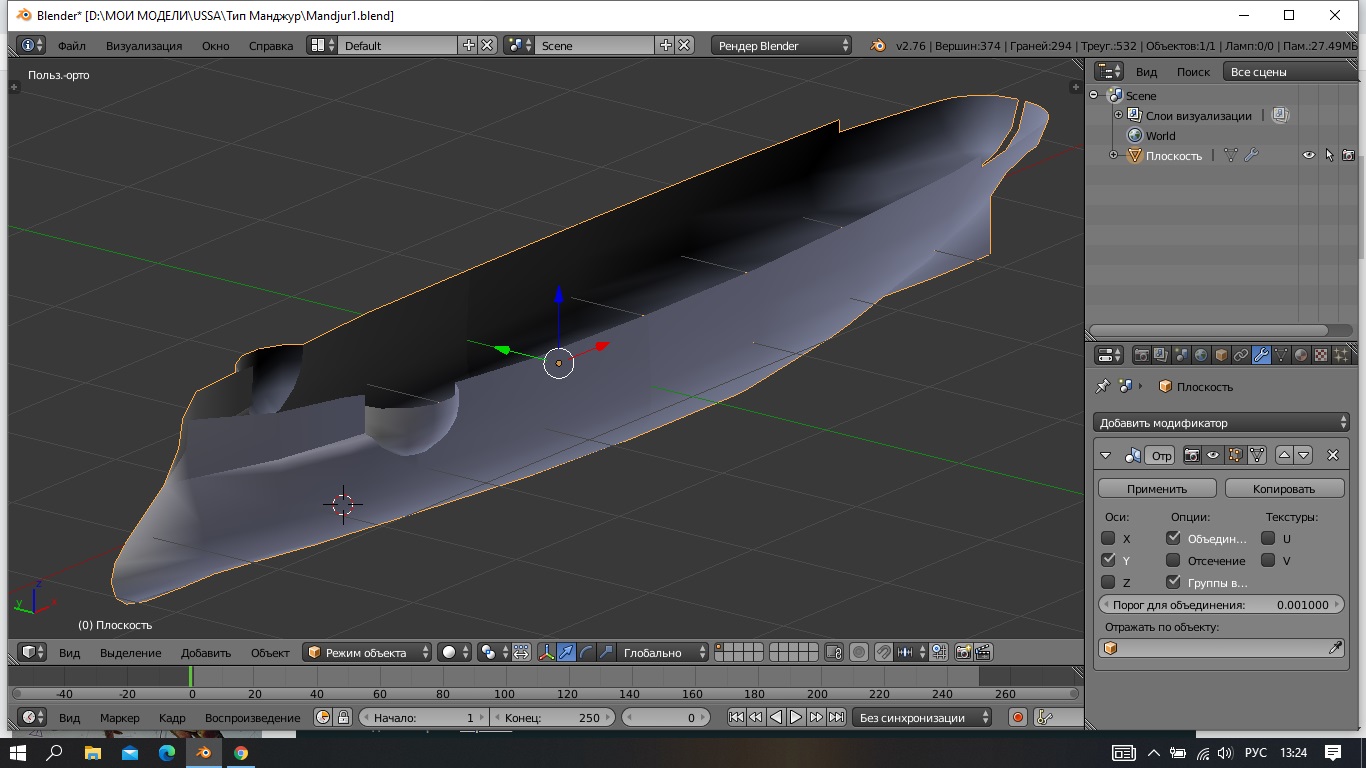Enable the Отсечение clipping option
Screen dimensions: 1366x768
1173,560
